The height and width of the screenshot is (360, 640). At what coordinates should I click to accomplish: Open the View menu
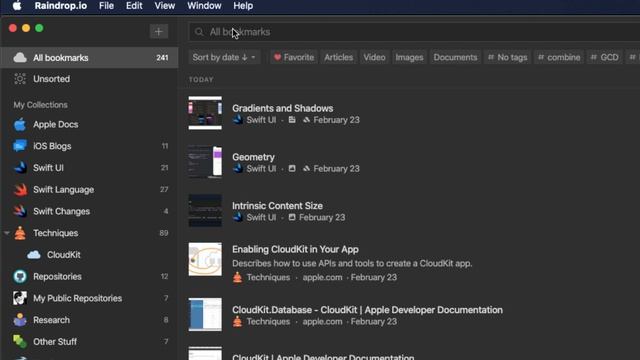tap(164, 6)
